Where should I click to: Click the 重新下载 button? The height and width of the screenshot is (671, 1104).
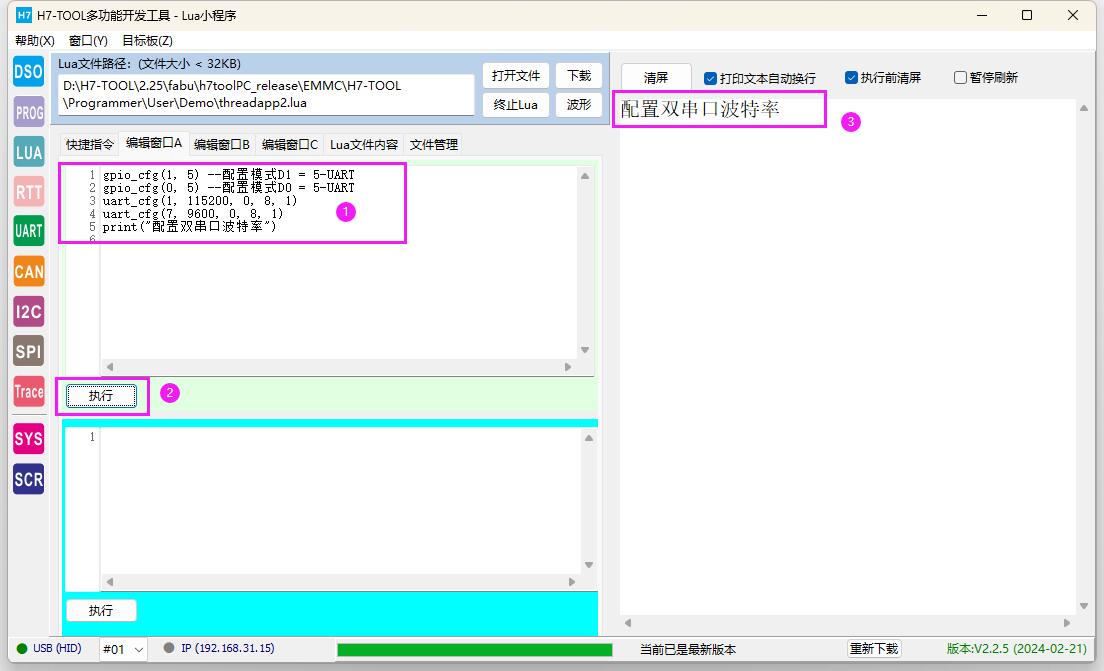click(x=874, y=648)
